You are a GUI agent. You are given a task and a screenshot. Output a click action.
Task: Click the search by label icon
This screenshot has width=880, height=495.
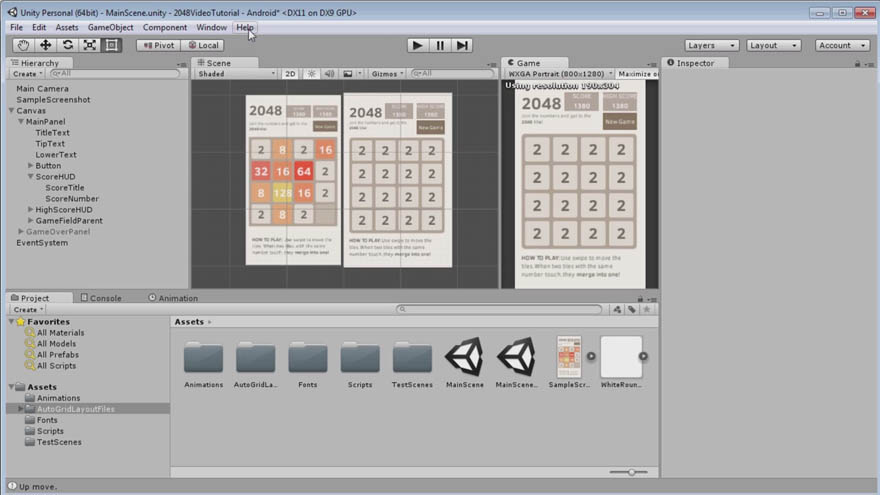(x=632, y=309)
